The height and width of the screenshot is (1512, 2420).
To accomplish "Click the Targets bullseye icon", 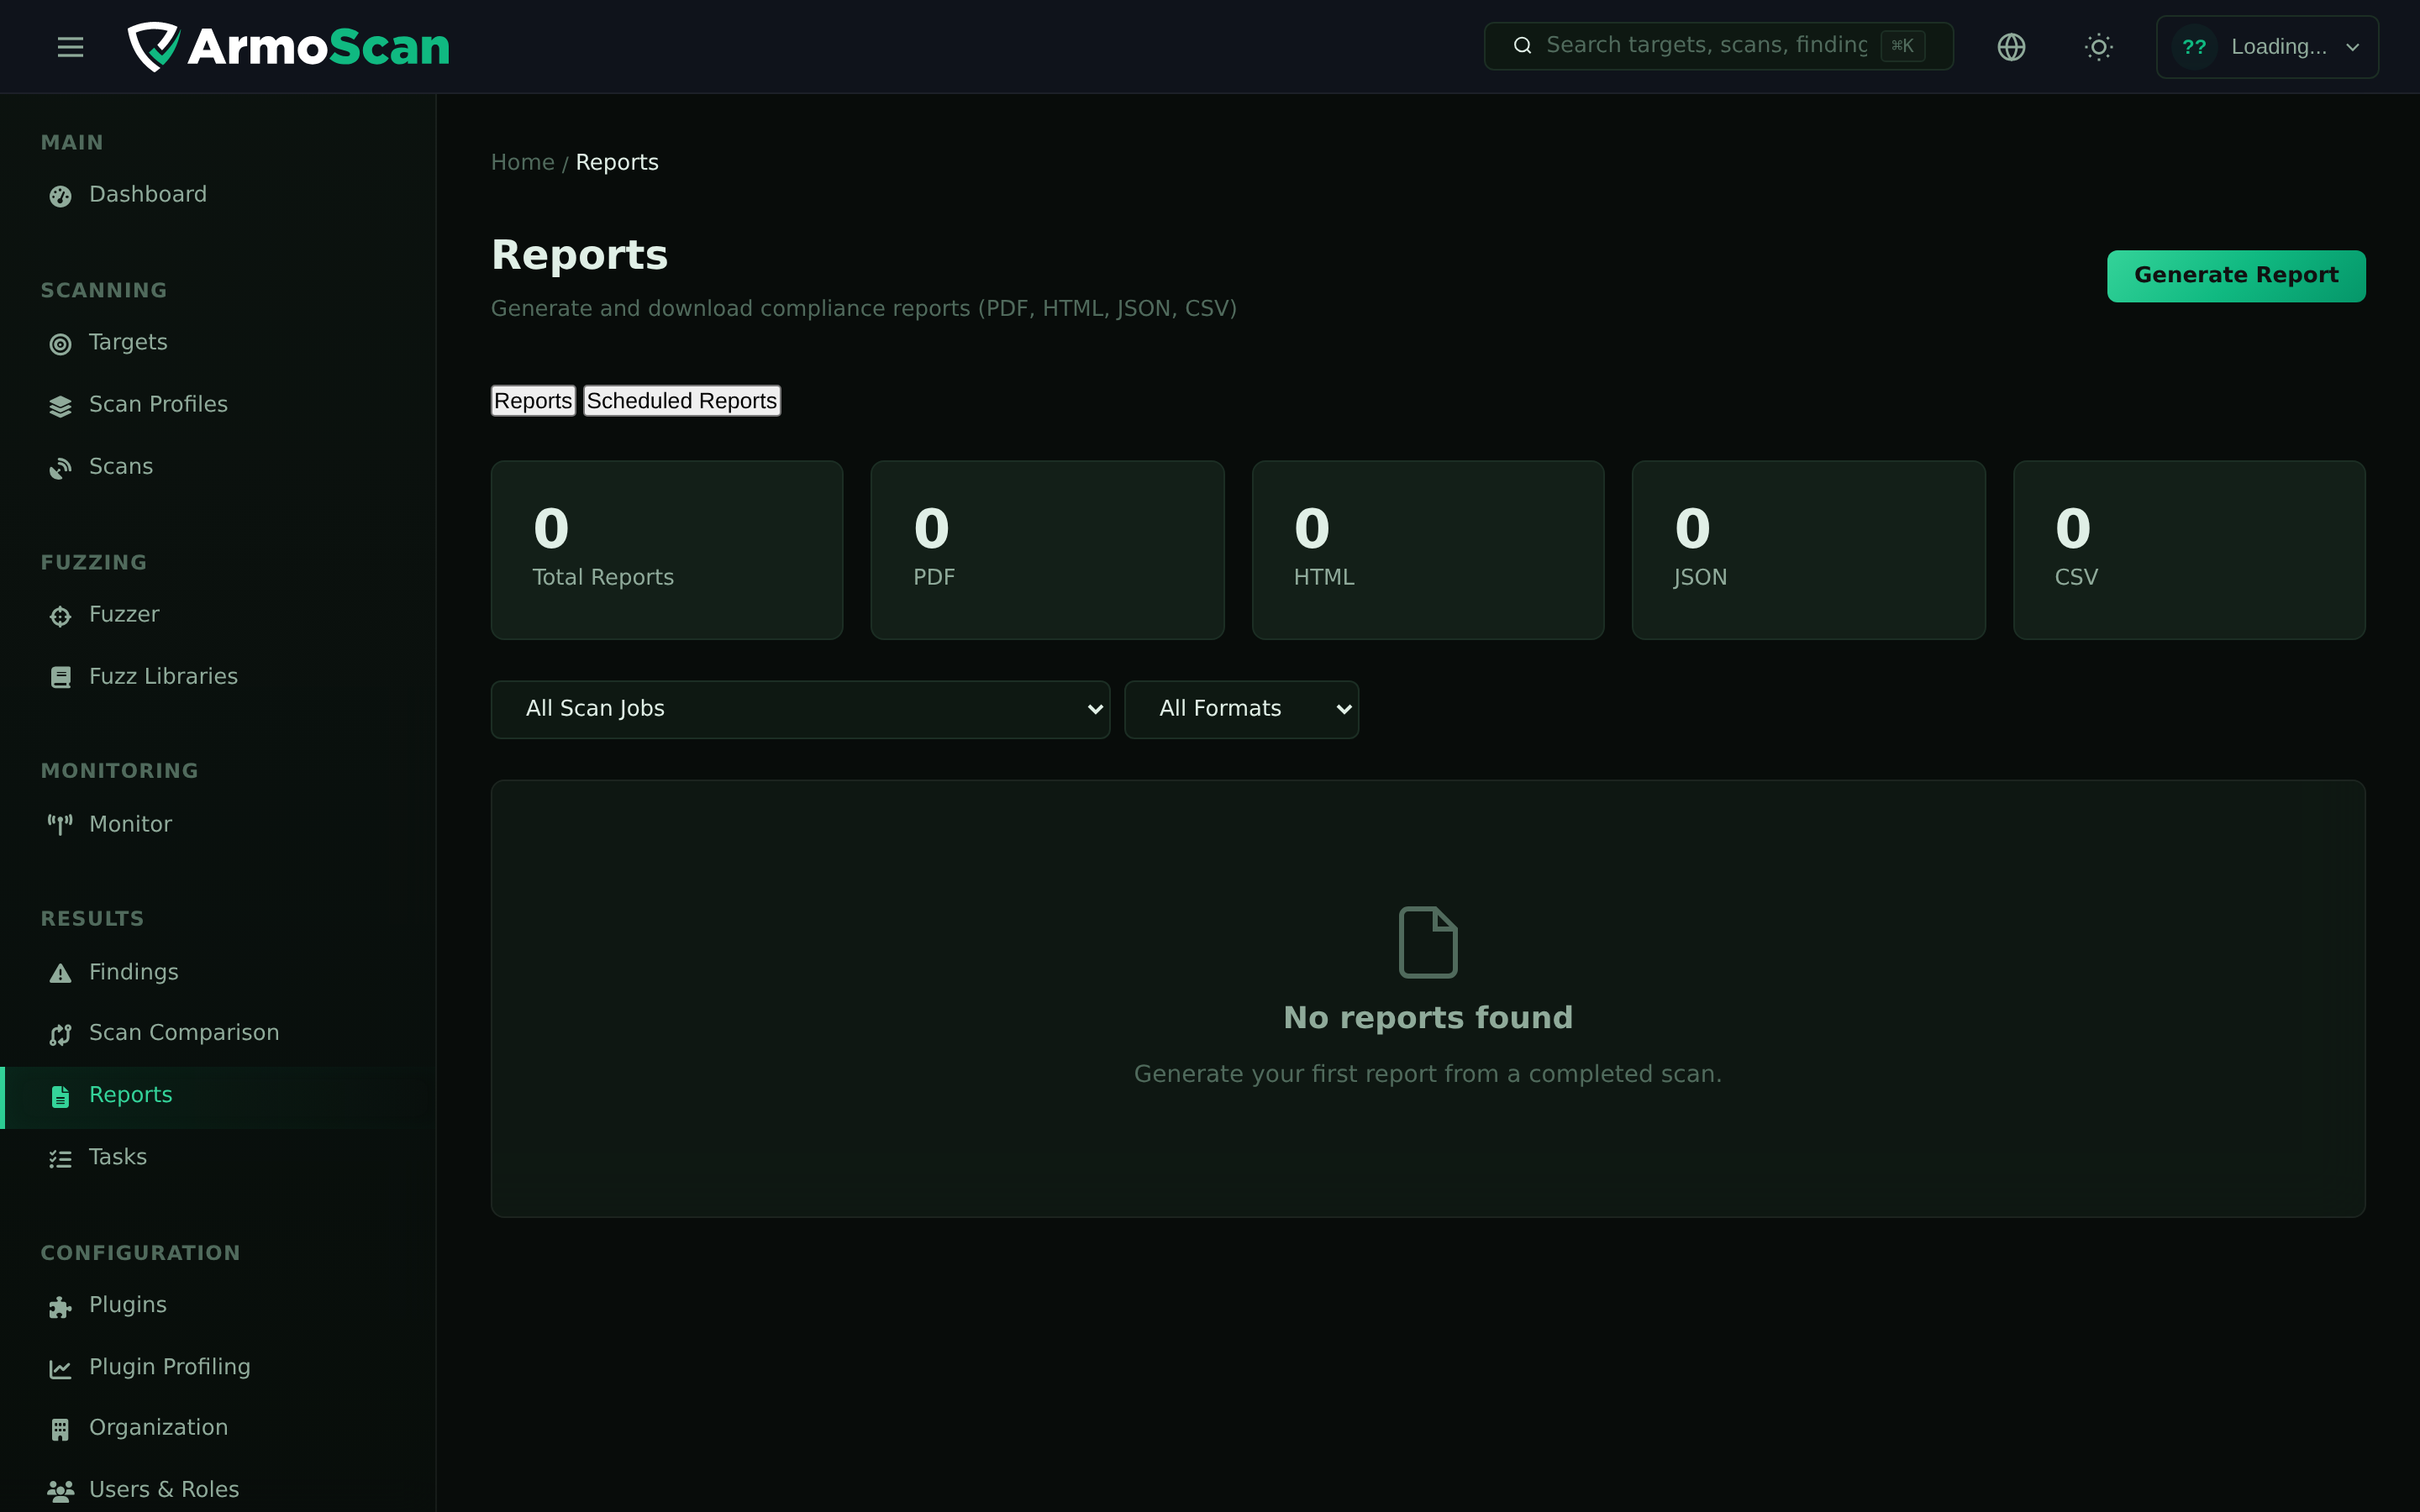I will click(x=60, y=344).
